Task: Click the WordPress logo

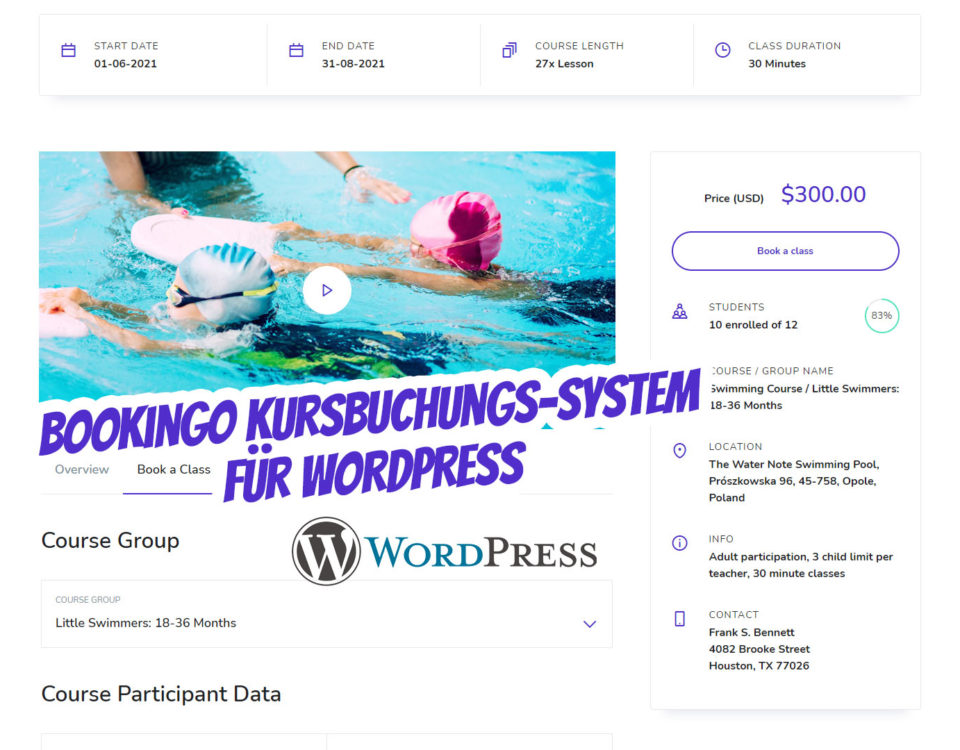Action: pyautogui.click(x=444, y=551)
